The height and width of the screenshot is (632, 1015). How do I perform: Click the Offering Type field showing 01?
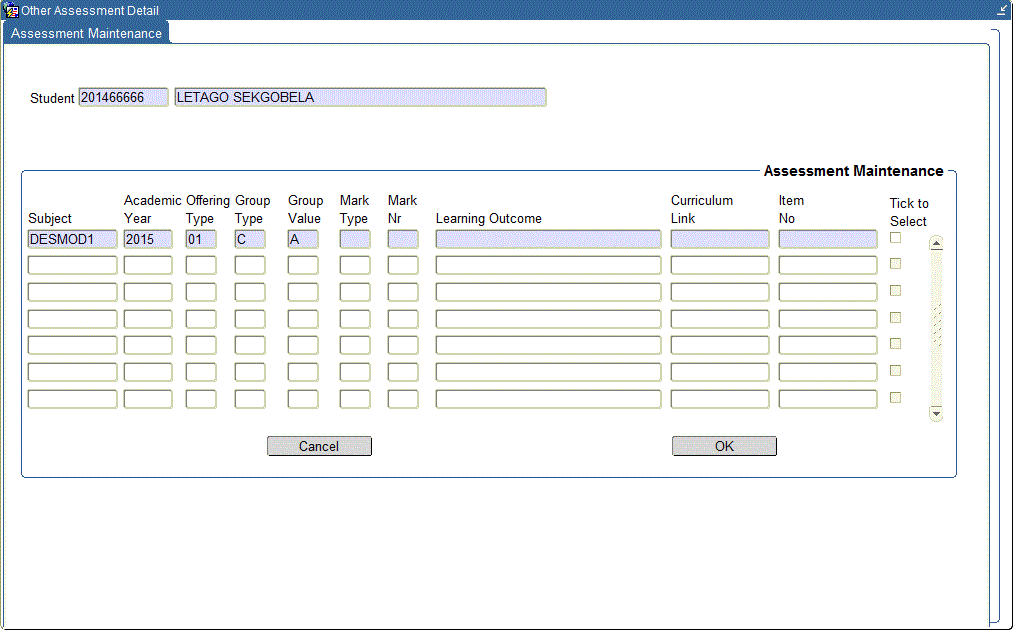coord(198,238)
